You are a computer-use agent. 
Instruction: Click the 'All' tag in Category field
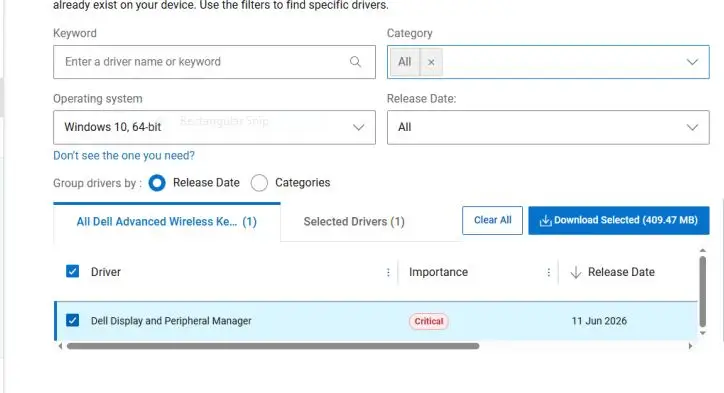(x=404, y=62)
